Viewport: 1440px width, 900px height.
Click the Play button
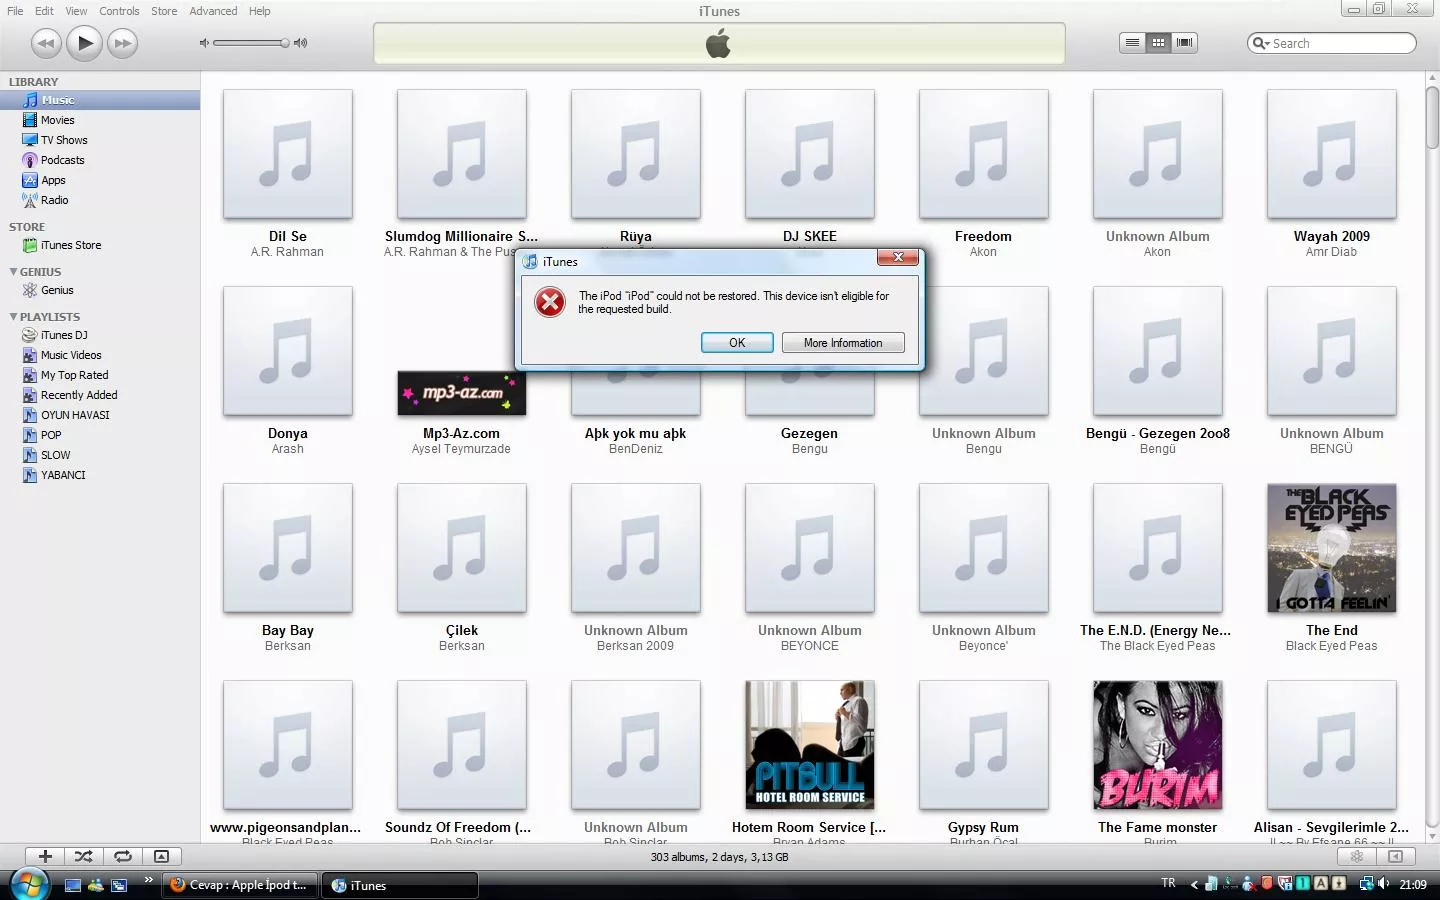(84, 43)
